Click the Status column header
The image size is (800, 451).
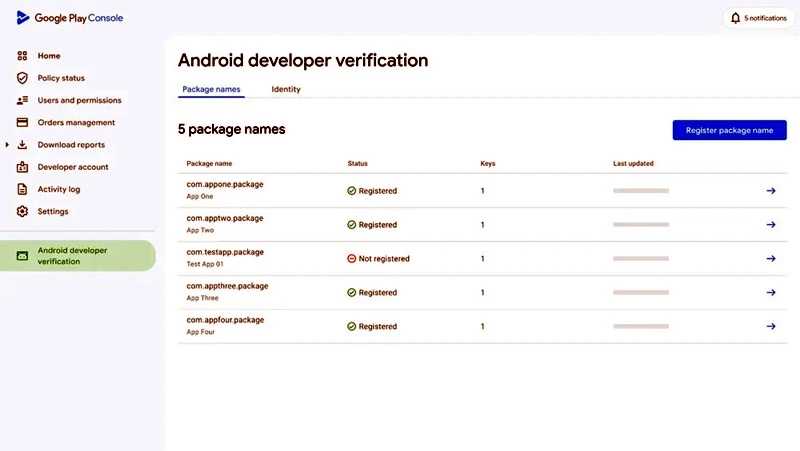(358, 164)
